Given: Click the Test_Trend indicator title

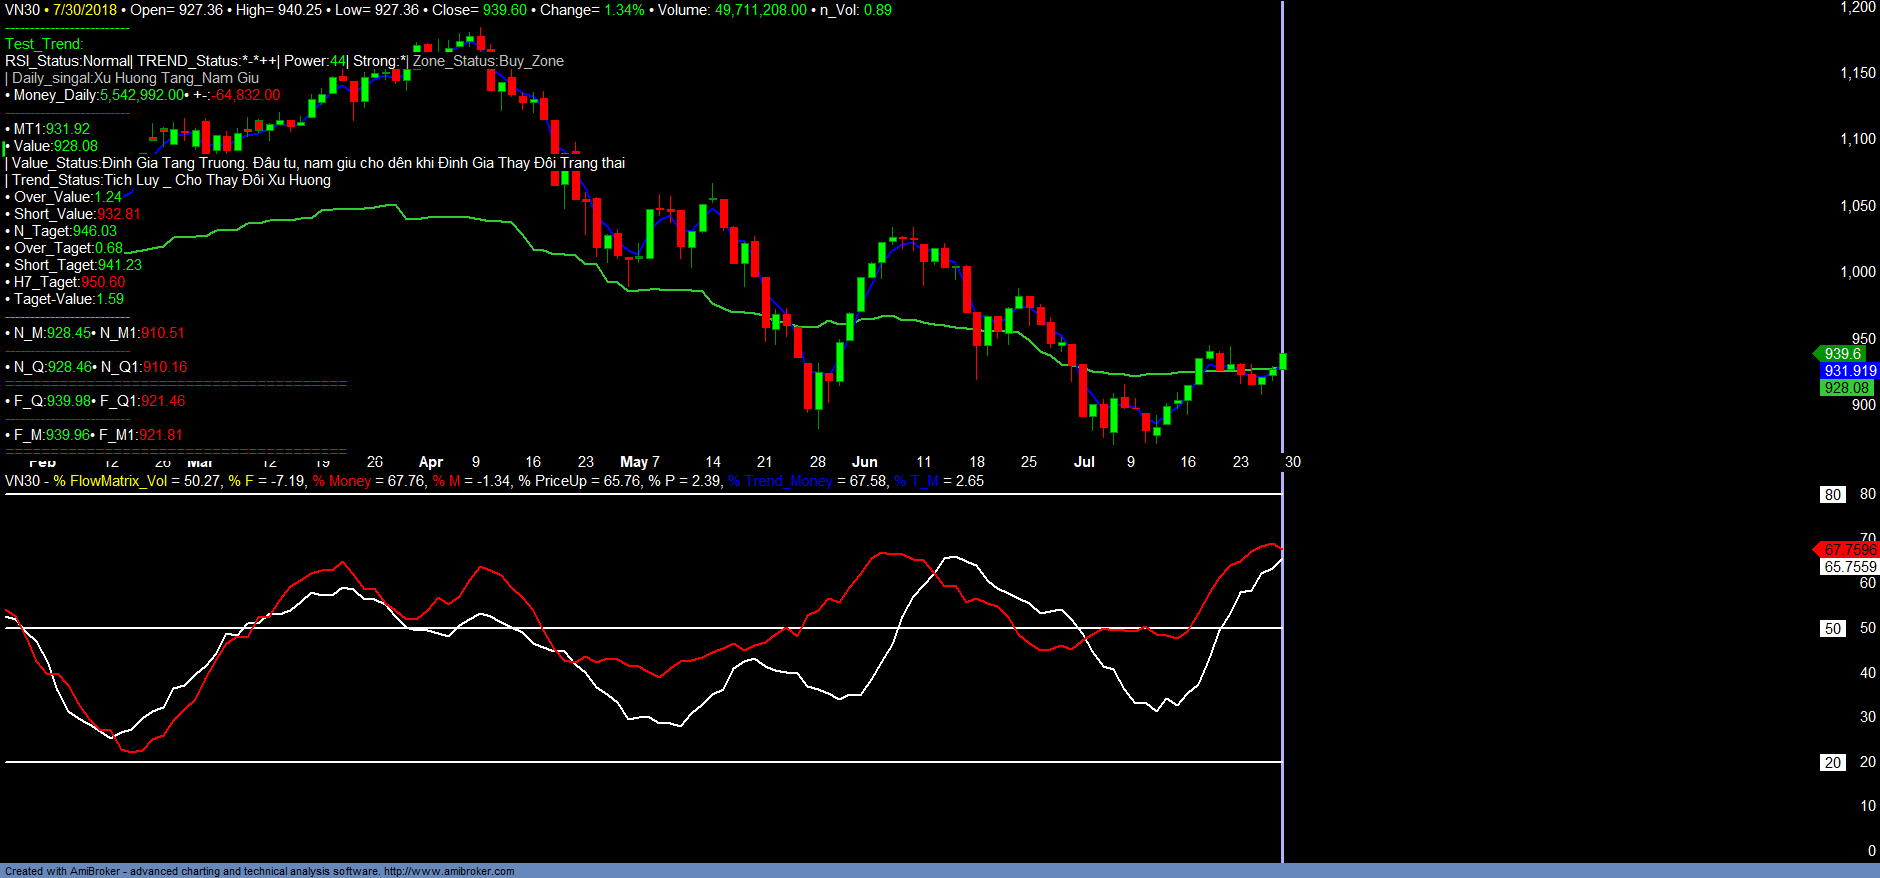Looking at the screenshot, I should (44, 44).
